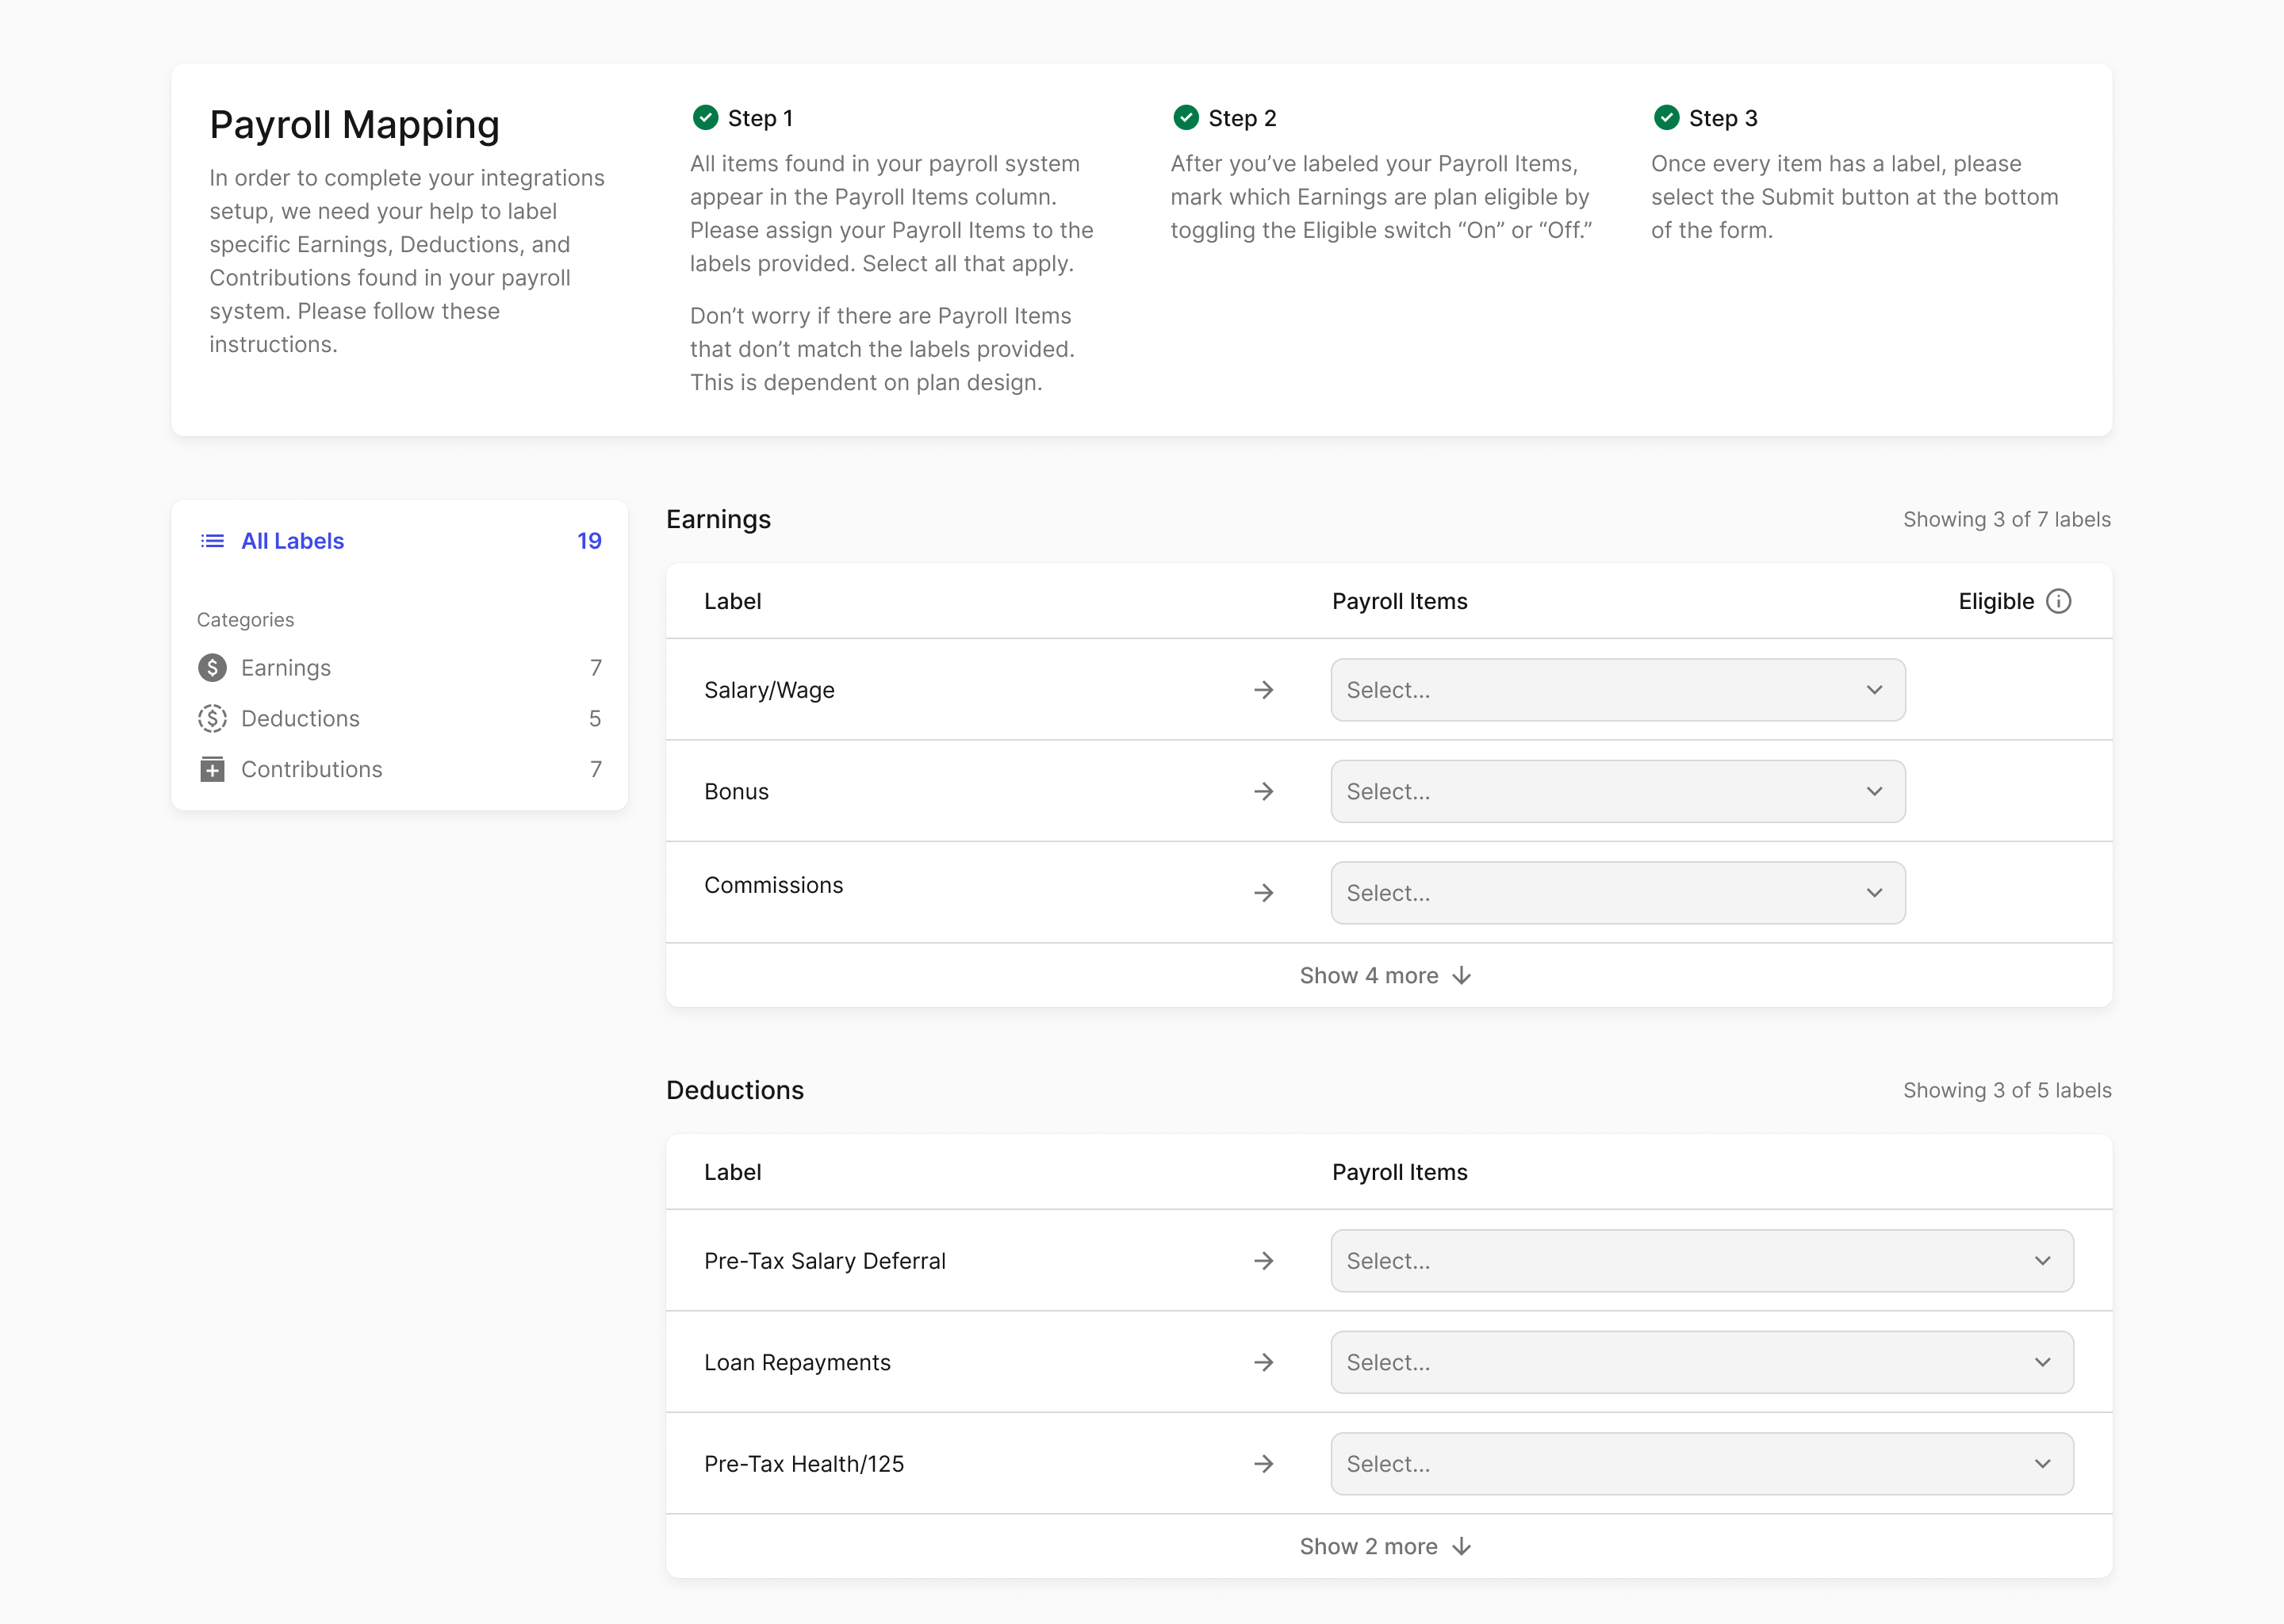This screenshot has width=2284, height=1624.
Task: Click the arrow icon next to Pre-Tax Salary Deferral
Action: [1264, 1261]
